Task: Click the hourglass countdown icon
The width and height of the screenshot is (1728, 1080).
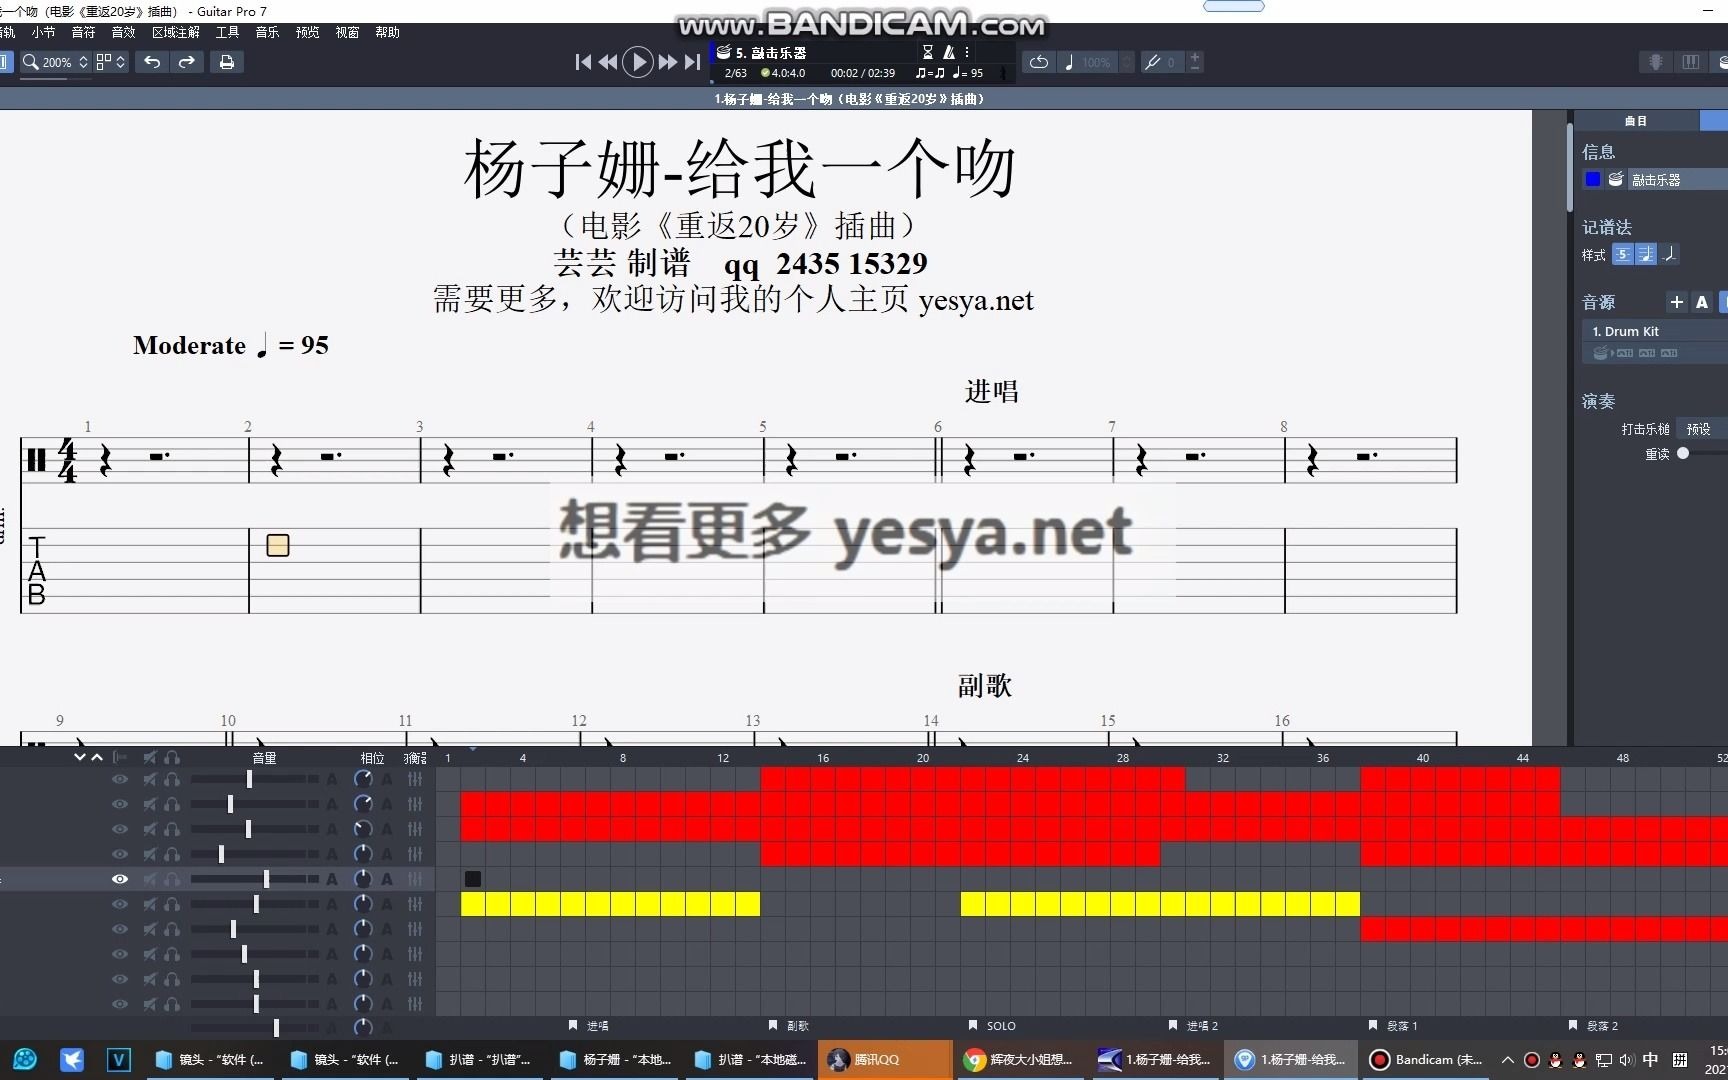Action: (x=927, y=52)
